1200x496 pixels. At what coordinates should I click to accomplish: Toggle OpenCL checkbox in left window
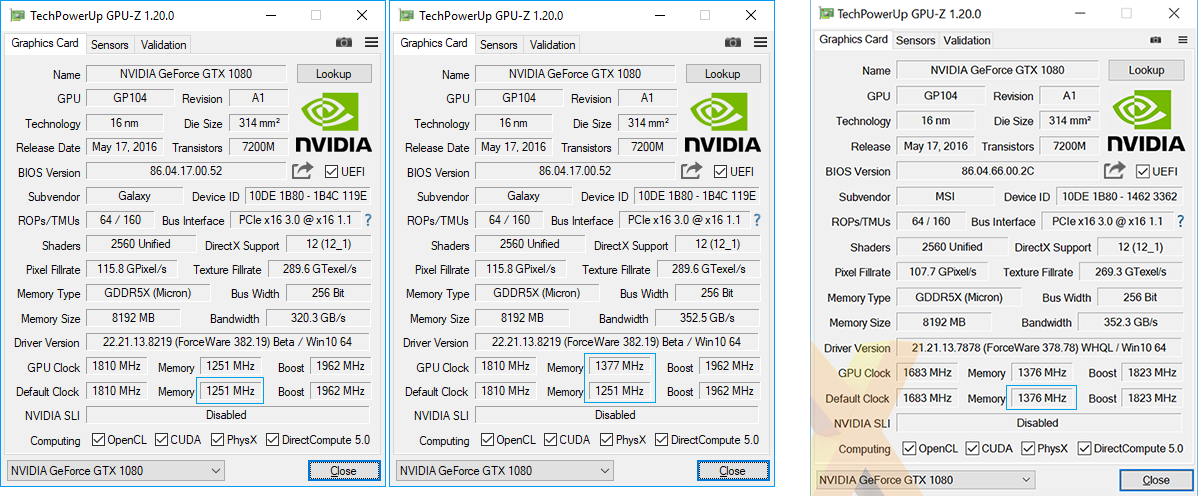click(98, 439)
